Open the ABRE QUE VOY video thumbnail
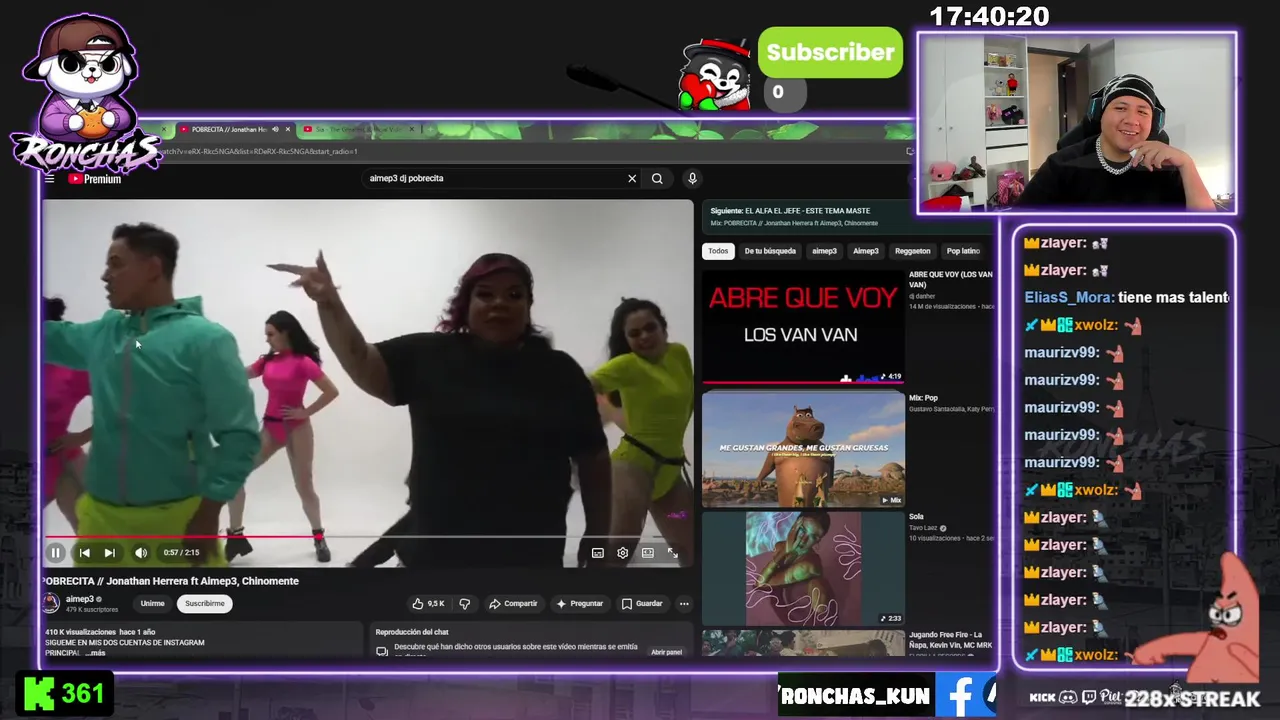Image resolution: width=1280 pixels, height=720 pixels. (x=803, y=327)
